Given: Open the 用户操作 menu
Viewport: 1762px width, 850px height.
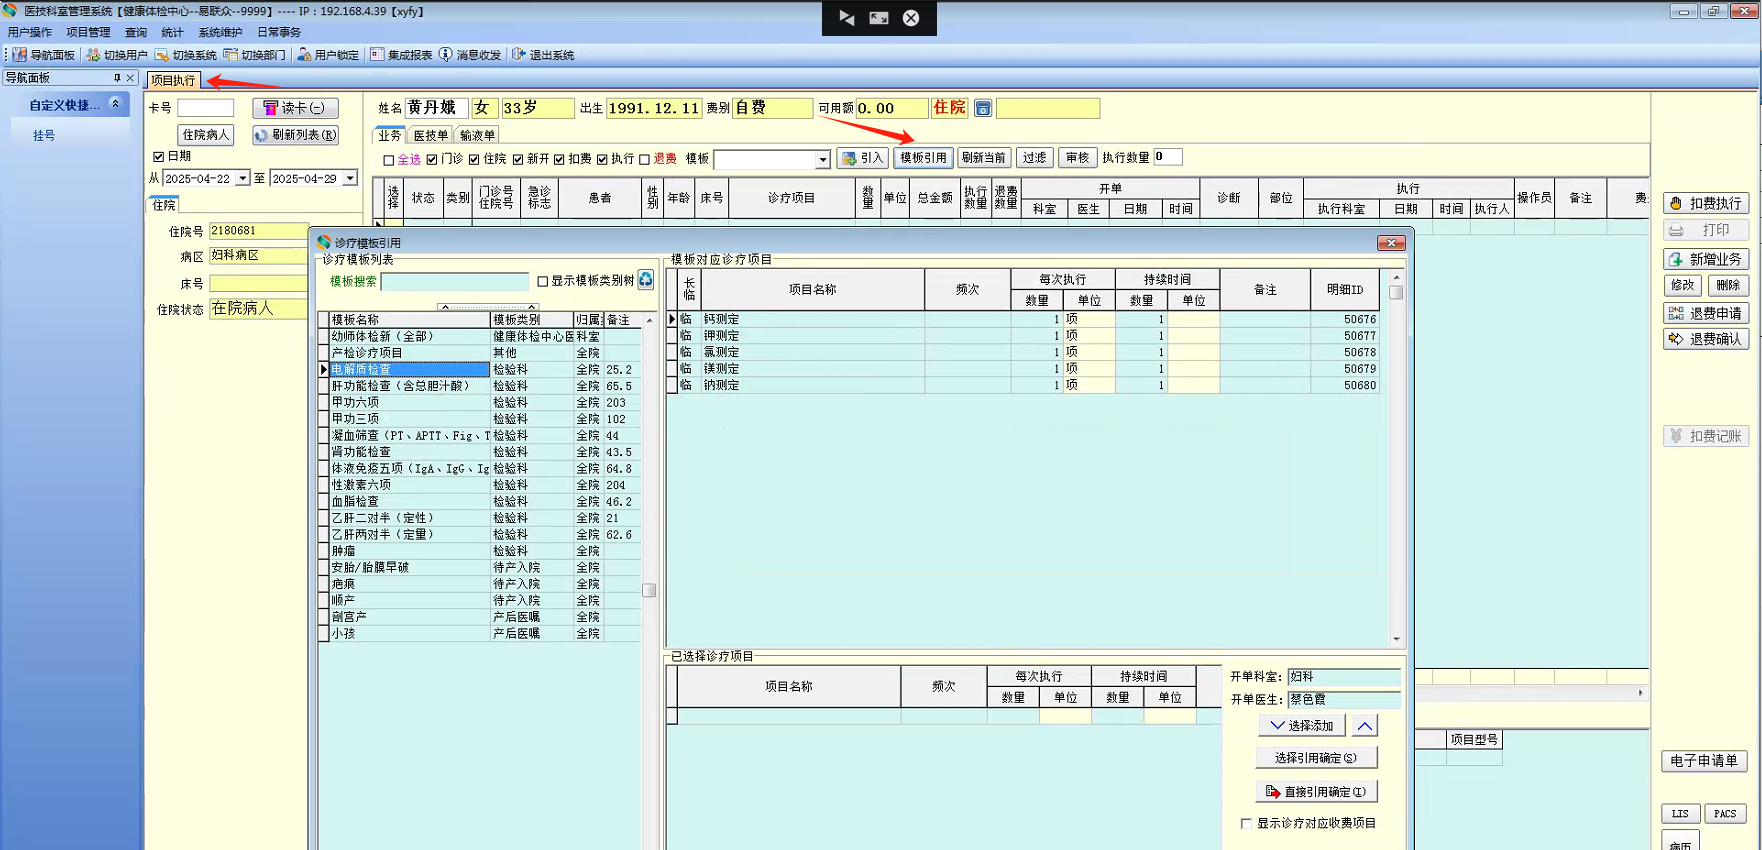Looking at the screenshot, I should point(30,33).
